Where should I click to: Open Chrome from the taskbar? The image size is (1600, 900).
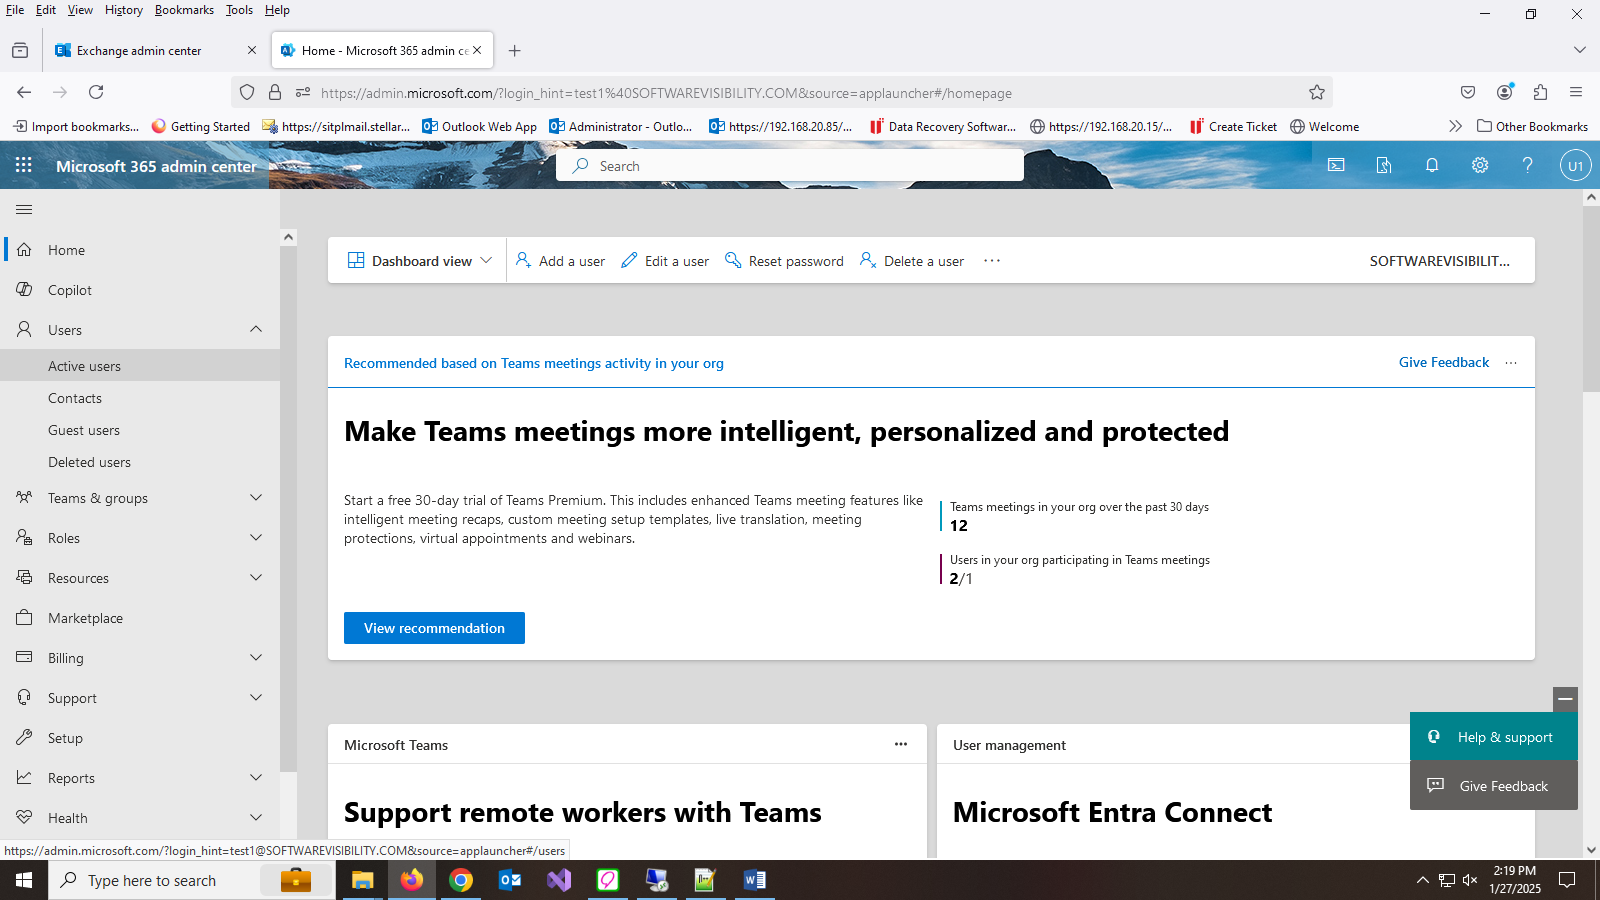coord(461,880)
